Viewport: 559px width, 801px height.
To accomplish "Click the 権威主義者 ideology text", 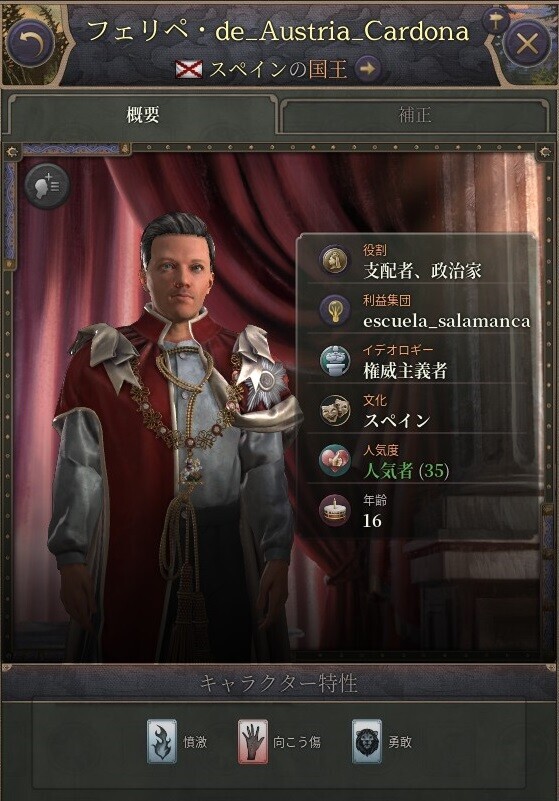I will point(405,371).
